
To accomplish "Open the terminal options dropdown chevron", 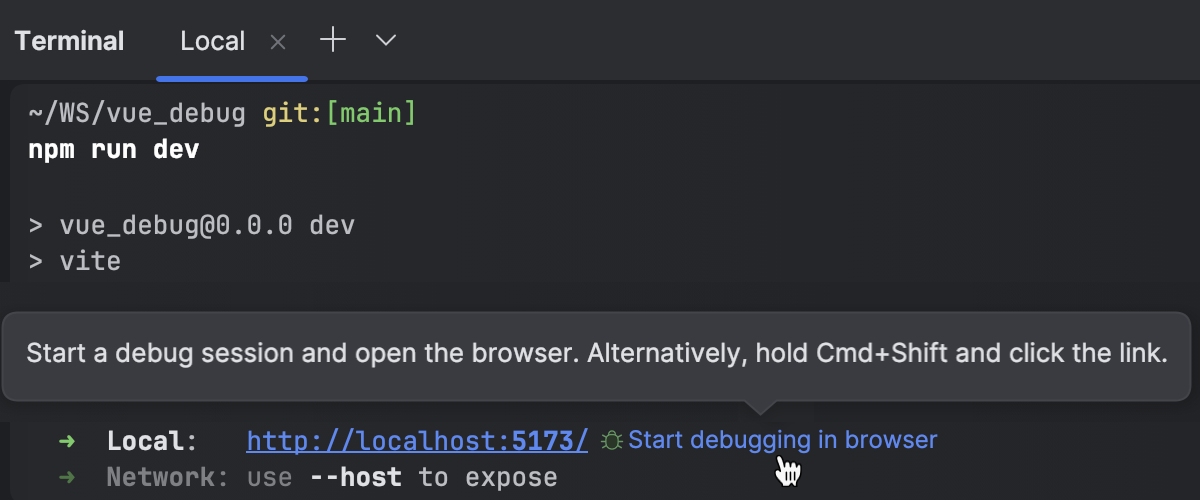I will 385,41.
